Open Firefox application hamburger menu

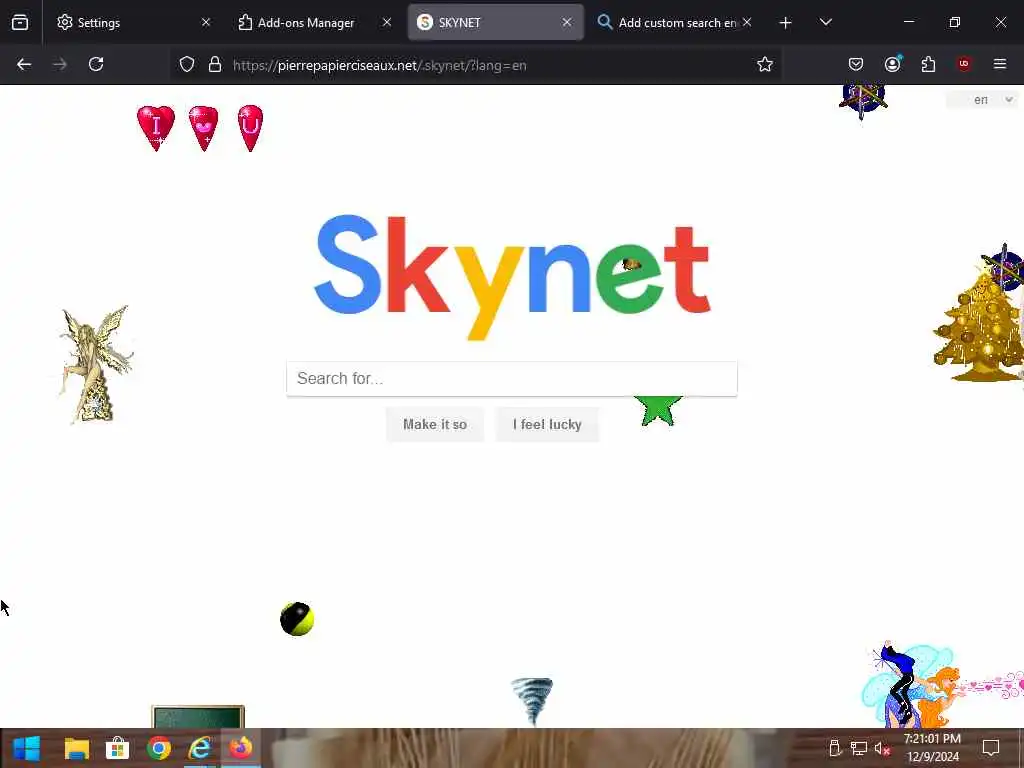(1000, 64)
